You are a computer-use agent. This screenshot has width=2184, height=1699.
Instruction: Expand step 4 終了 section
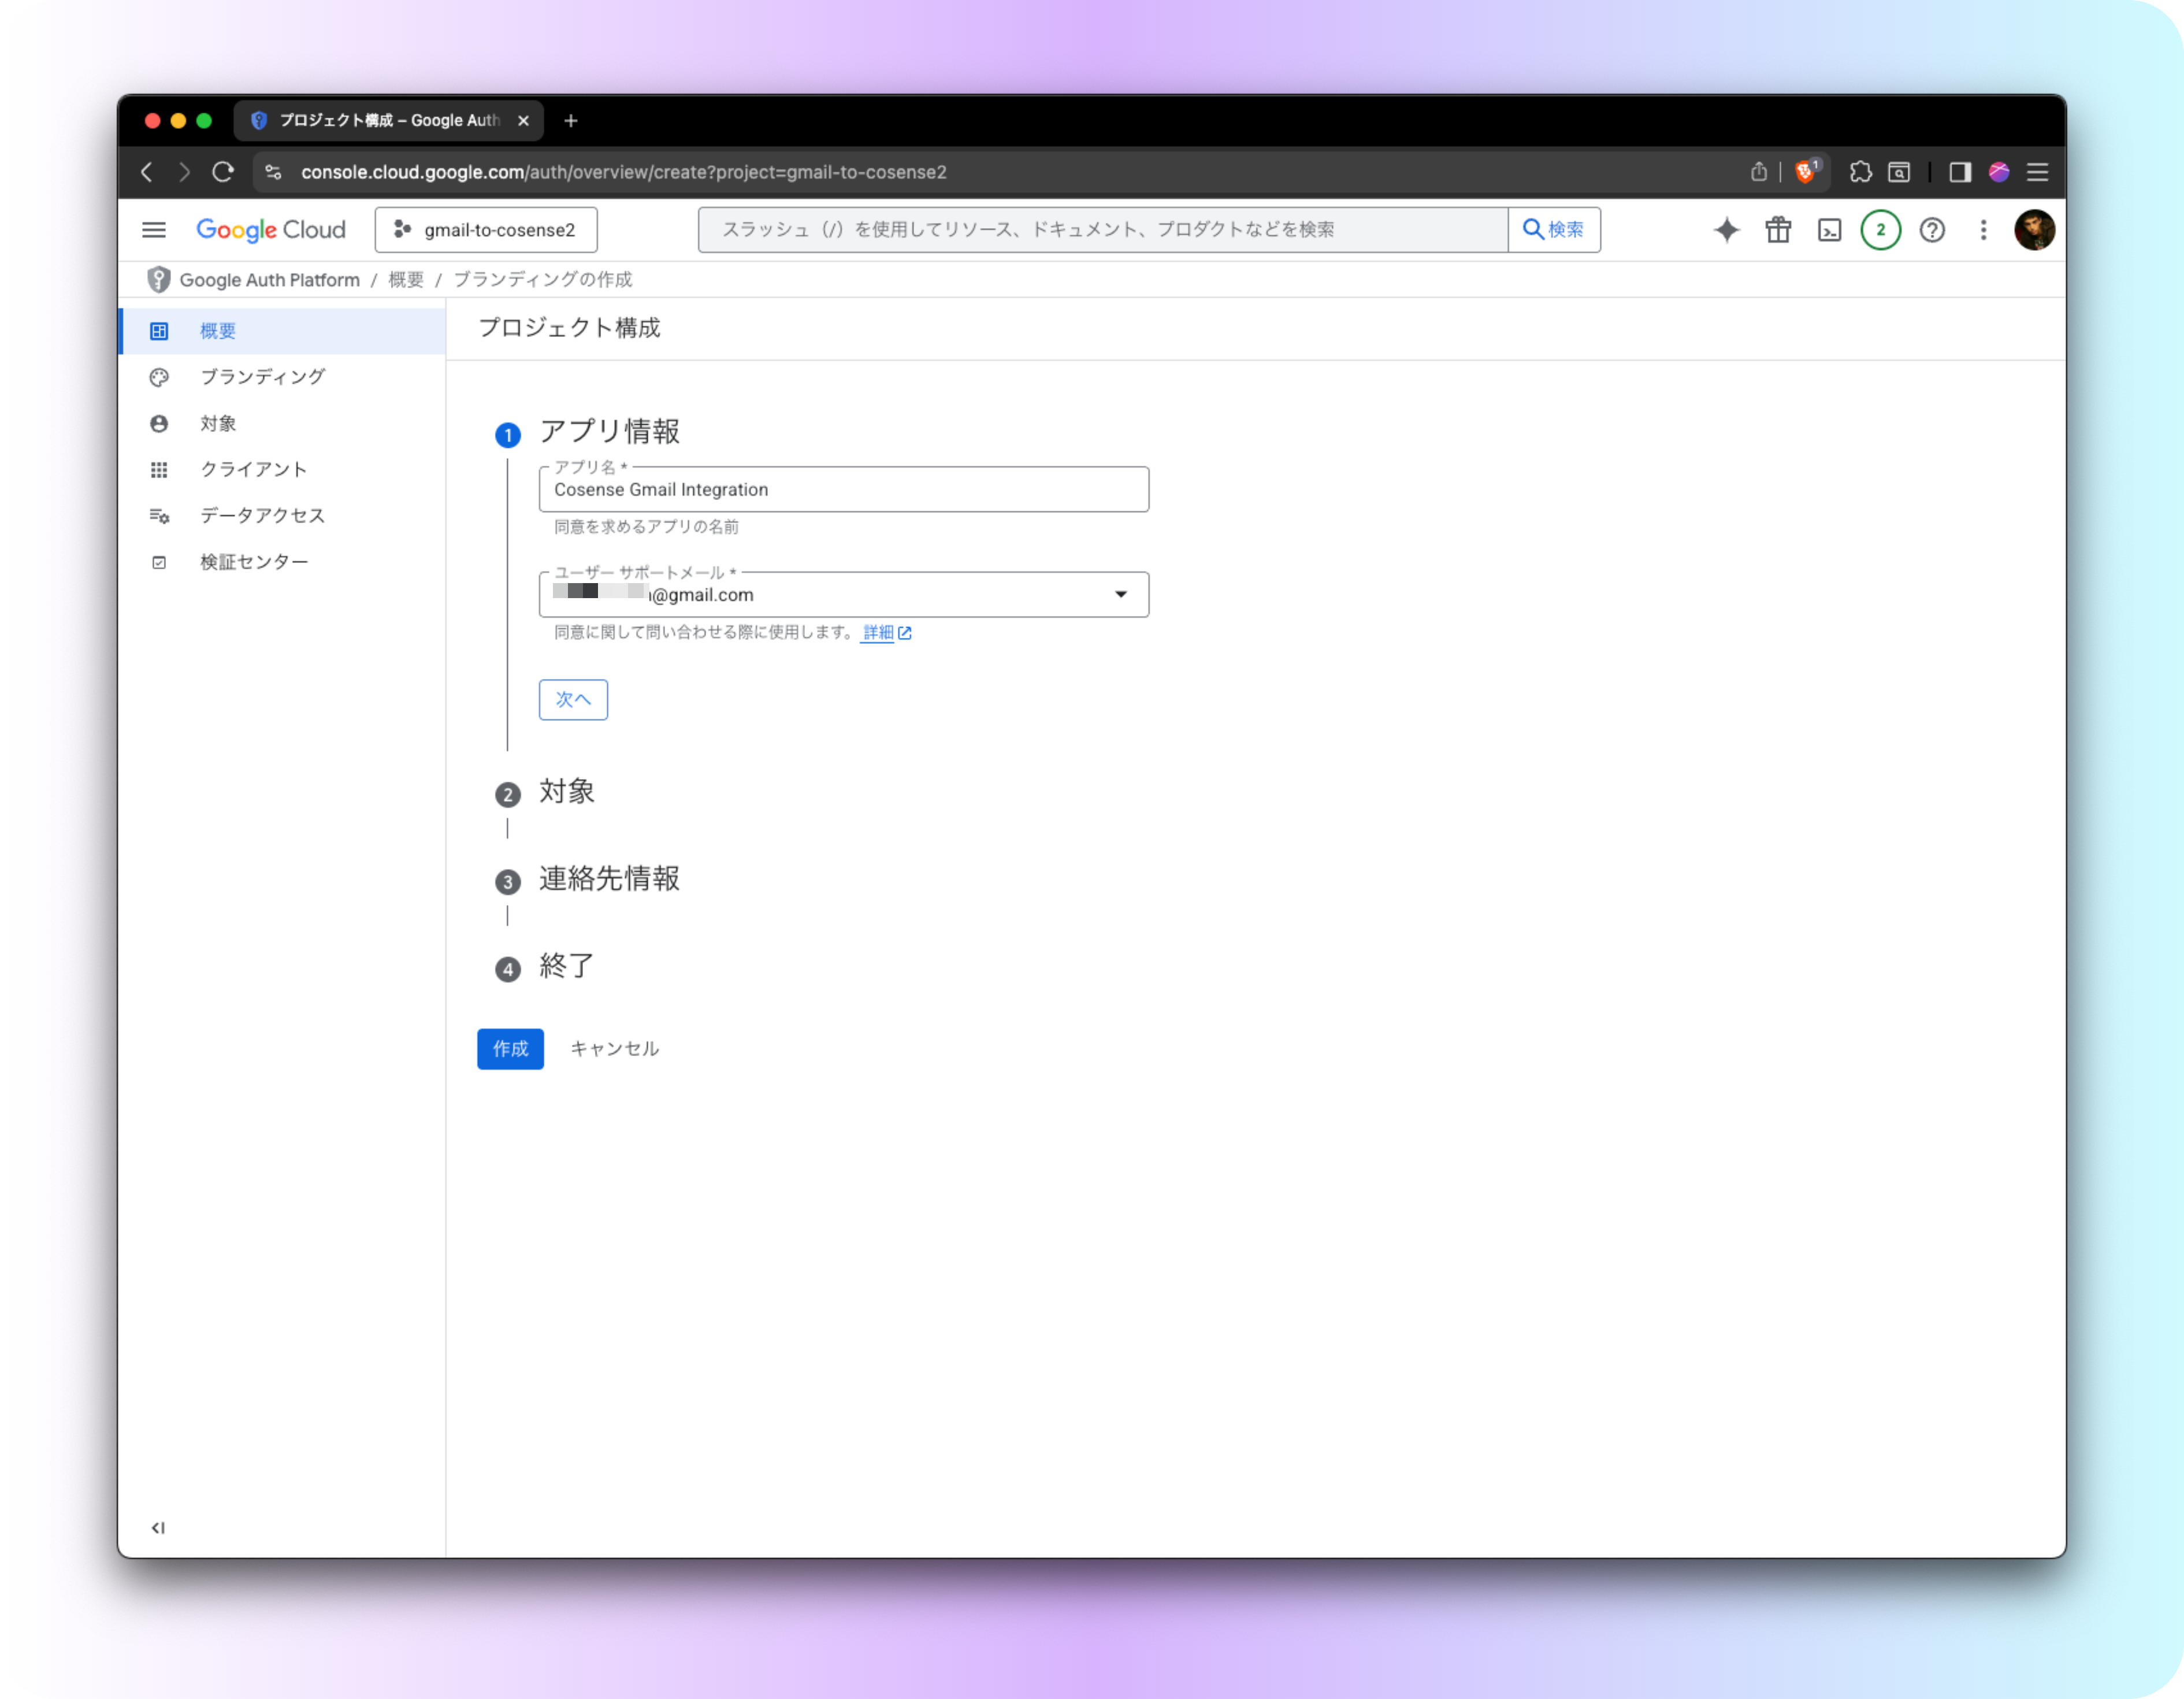click(567, 966)
